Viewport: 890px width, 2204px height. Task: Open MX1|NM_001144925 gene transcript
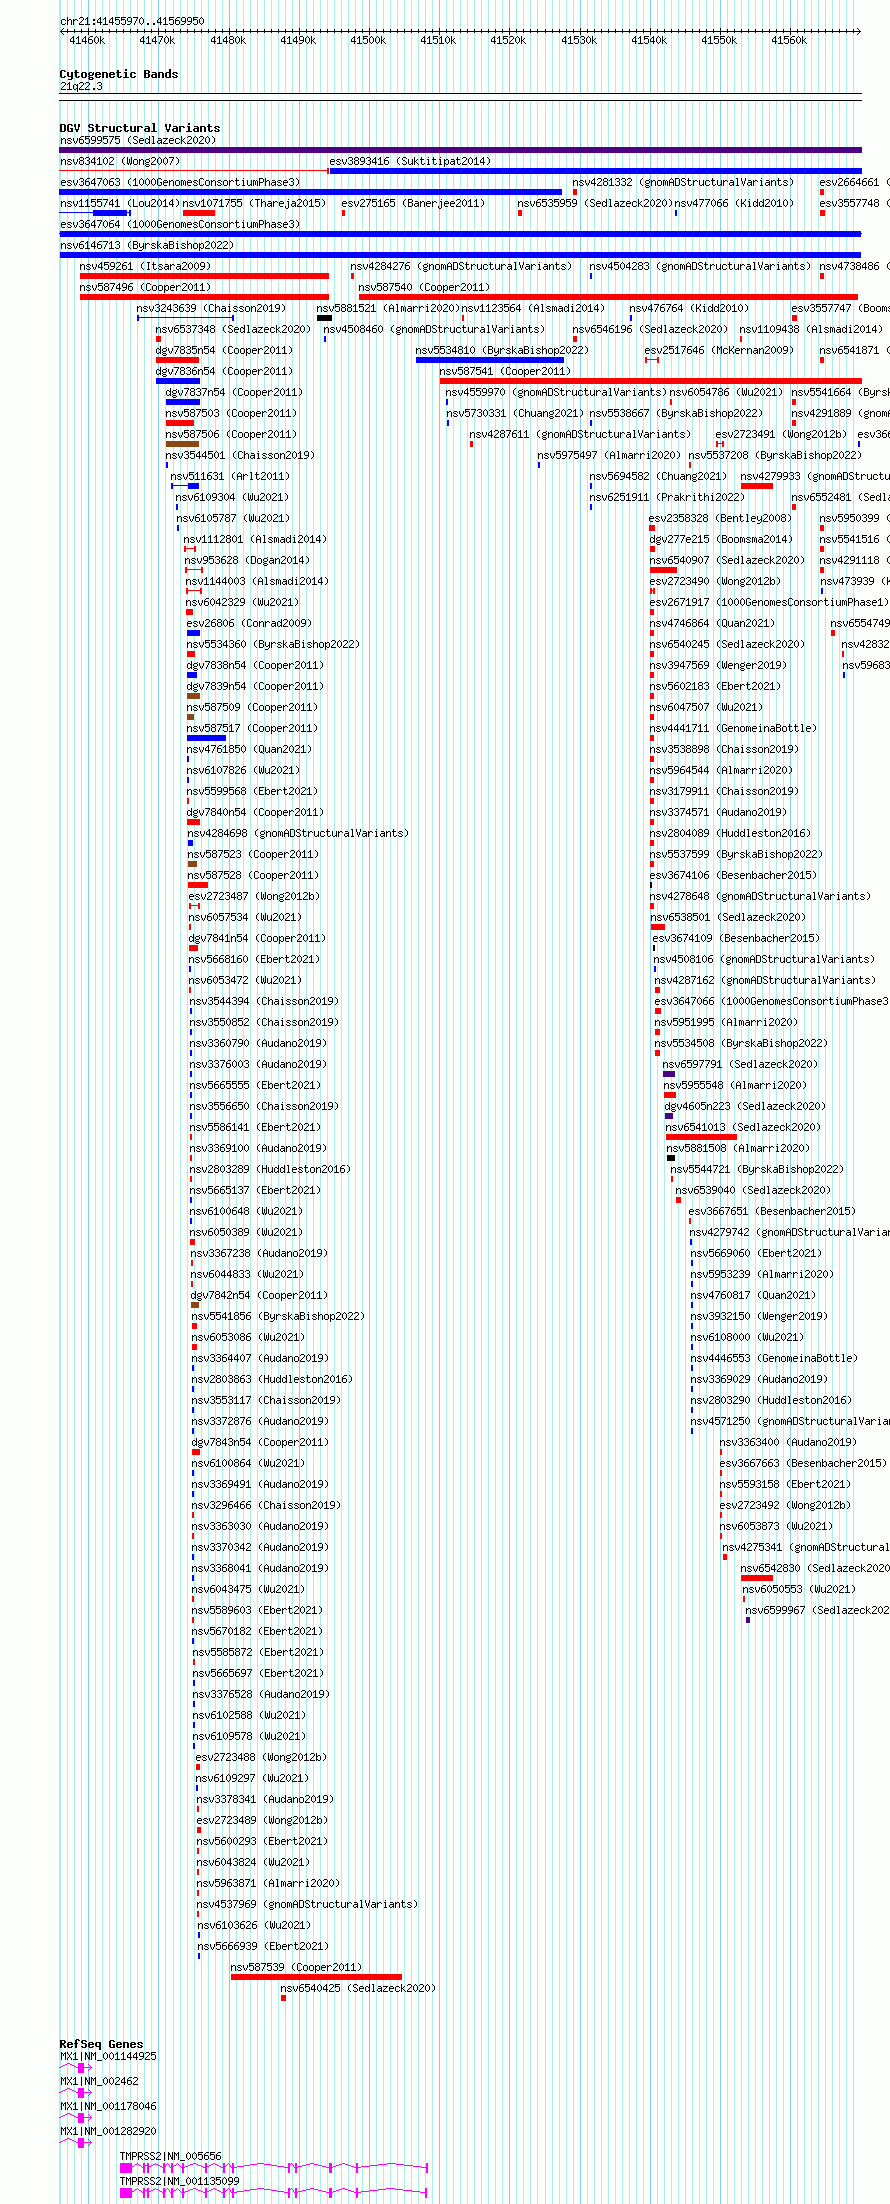(108, 2056)
